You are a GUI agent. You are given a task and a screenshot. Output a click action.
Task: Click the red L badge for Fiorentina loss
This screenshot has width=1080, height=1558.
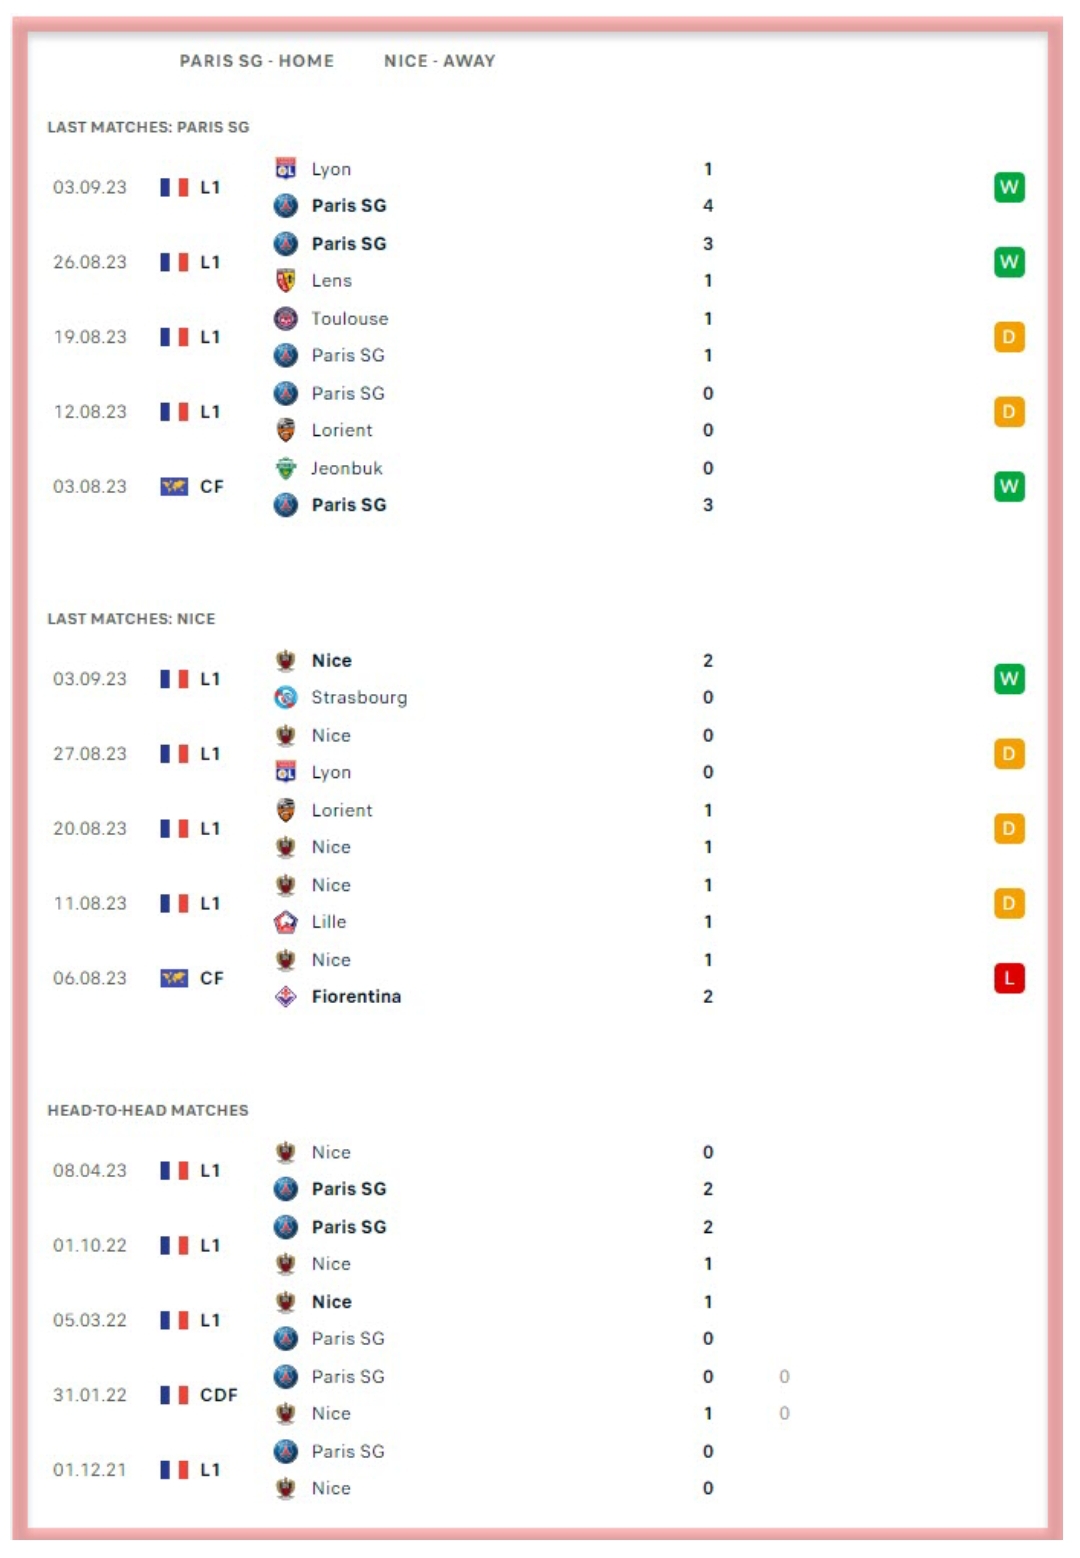(1009, 978)
